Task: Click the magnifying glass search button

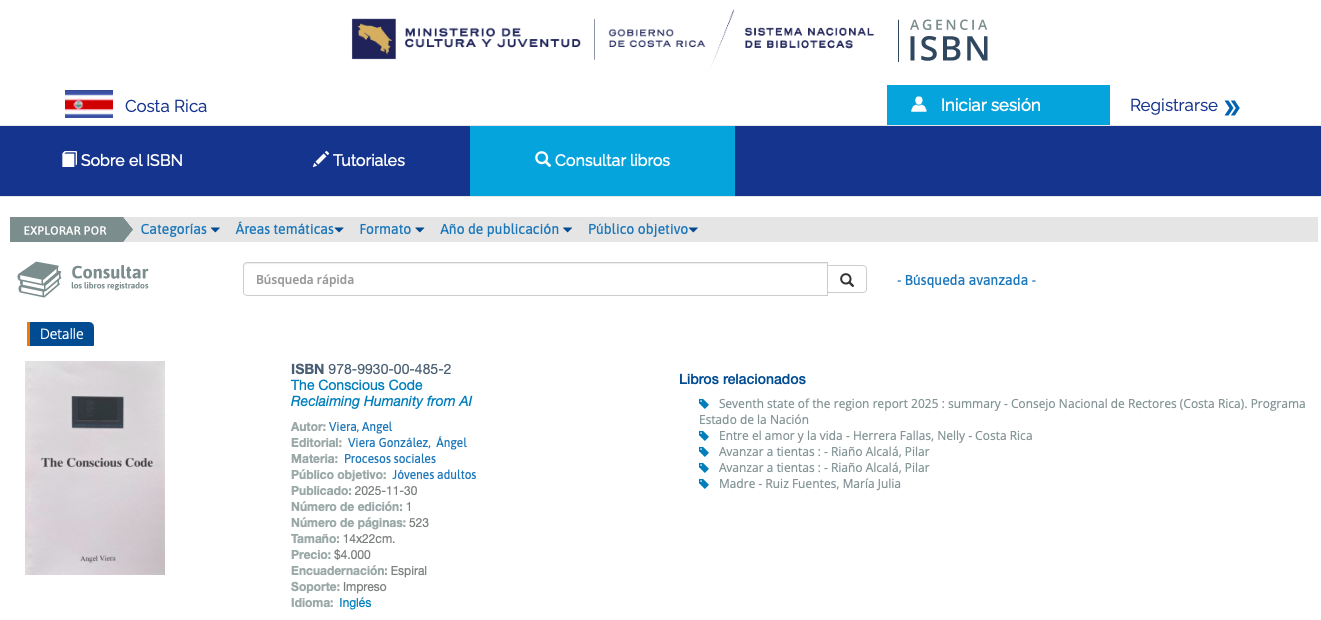Action: (847, 280)
